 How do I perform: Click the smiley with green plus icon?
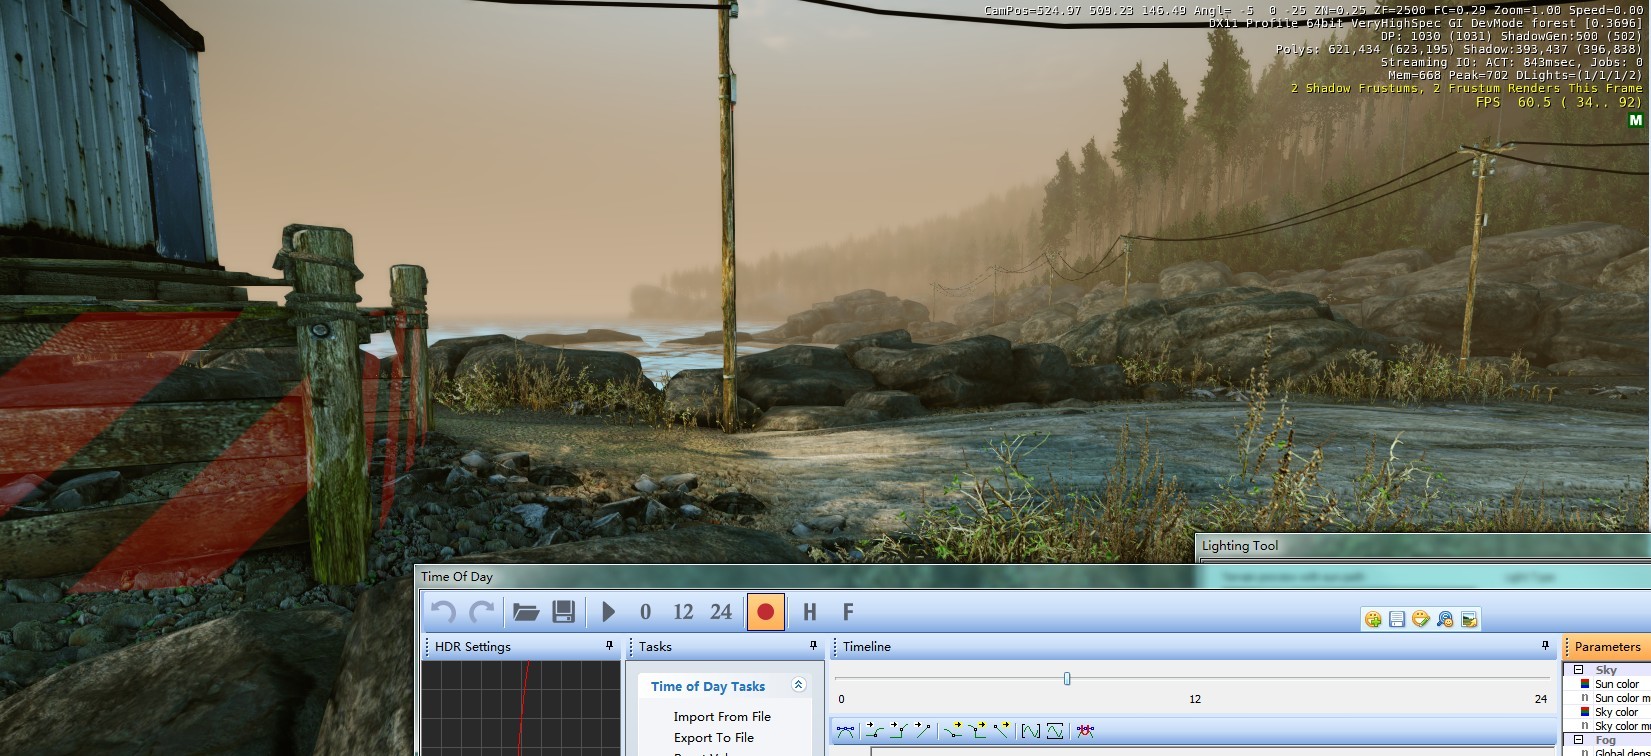tap(1373, 619)
